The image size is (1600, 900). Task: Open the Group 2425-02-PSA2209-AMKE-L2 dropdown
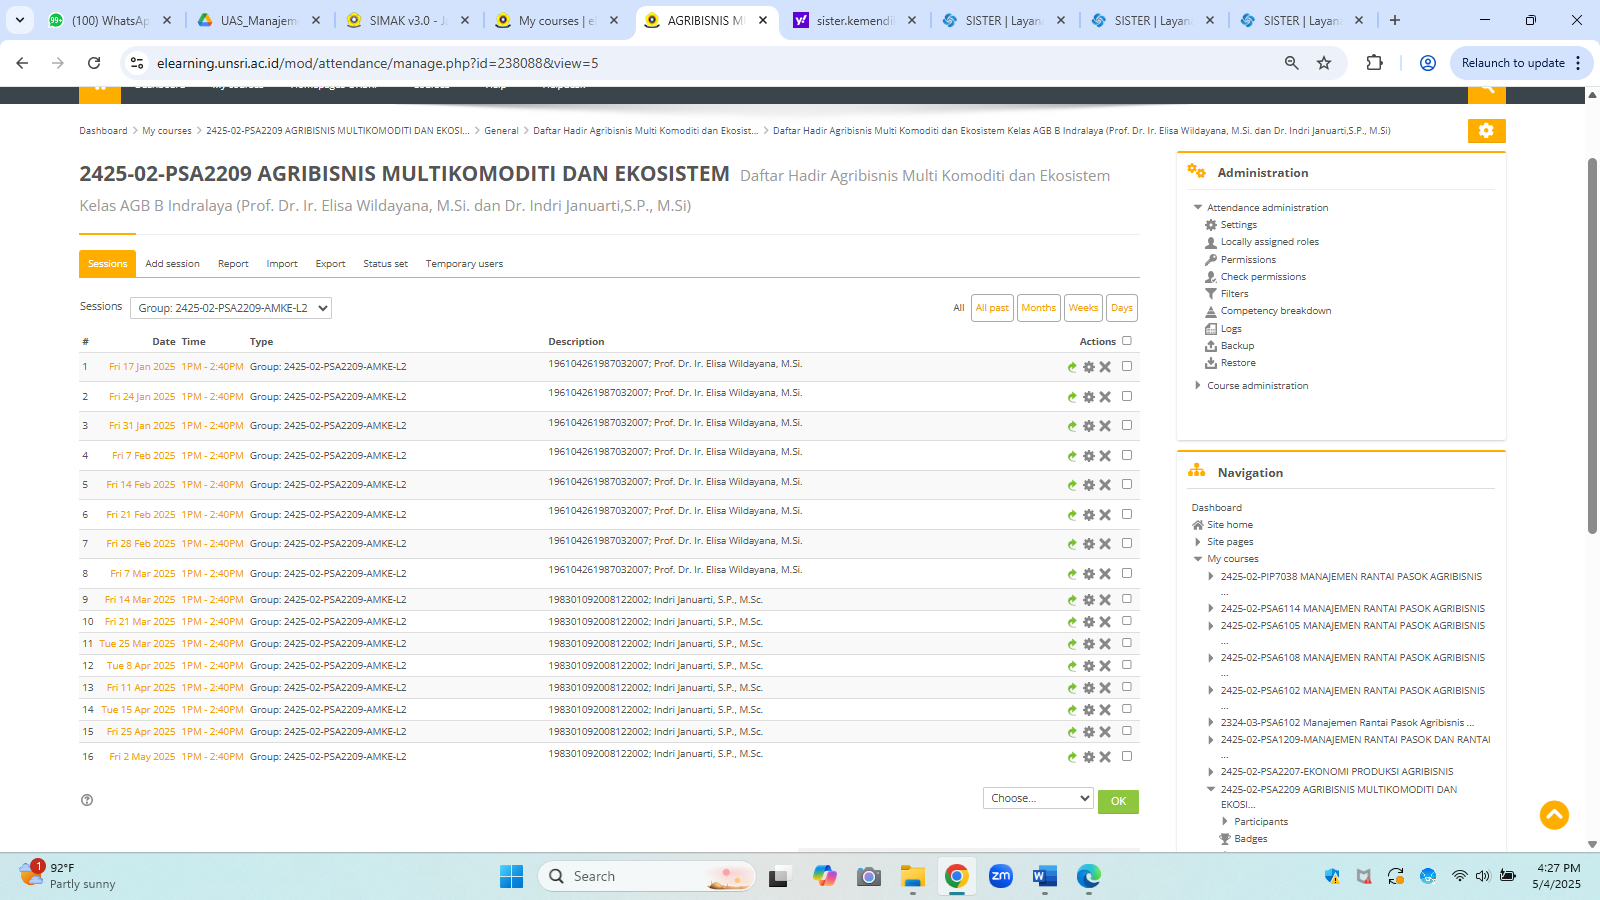coord(231,308)
